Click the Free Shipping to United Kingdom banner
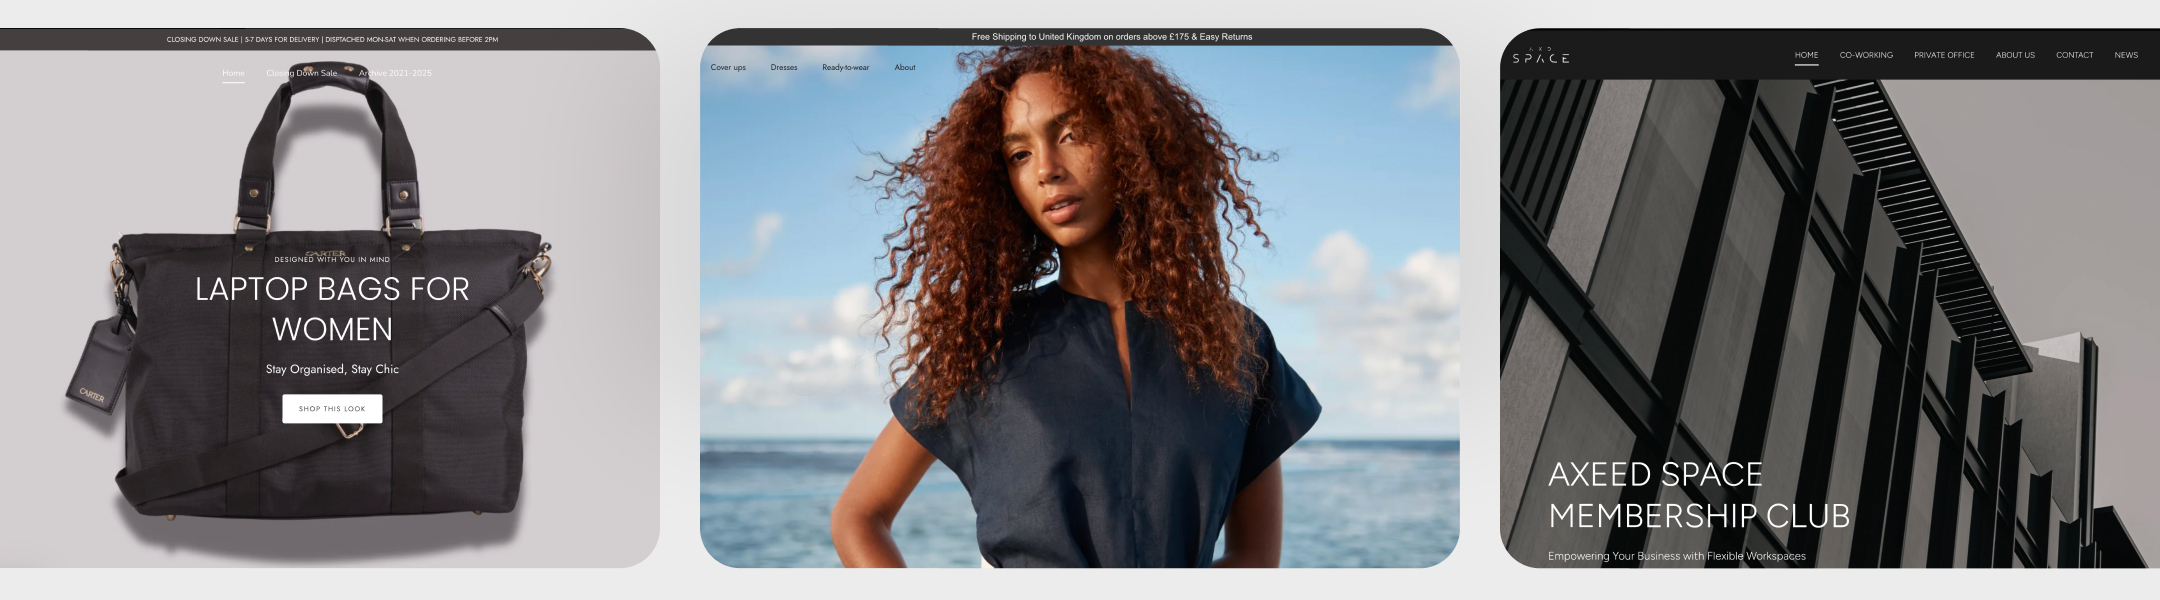The width and height of the screenshot is (2160, 600). tap(1080, 37)
